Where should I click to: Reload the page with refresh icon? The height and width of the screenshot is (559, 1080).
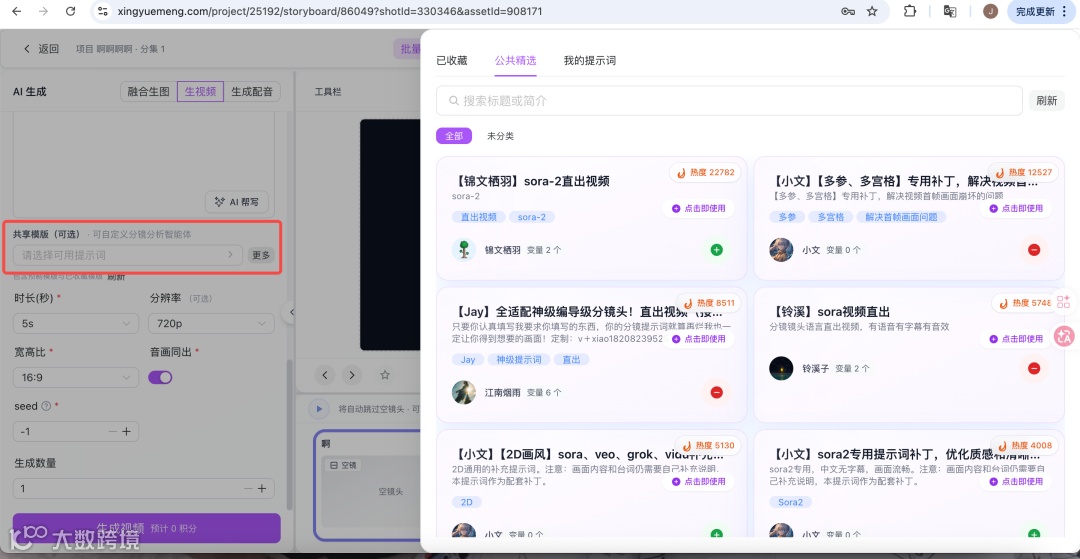click(70, 11)
